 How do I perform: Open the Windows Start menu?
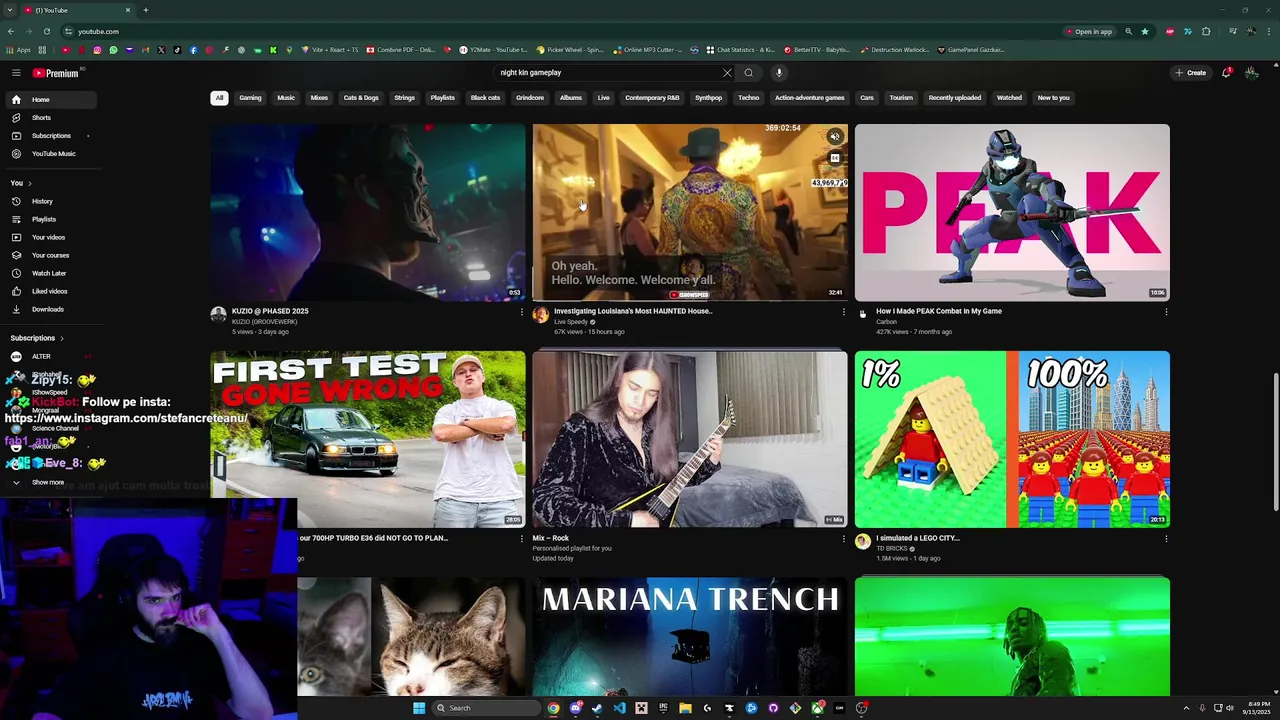[x=419, y=708]
